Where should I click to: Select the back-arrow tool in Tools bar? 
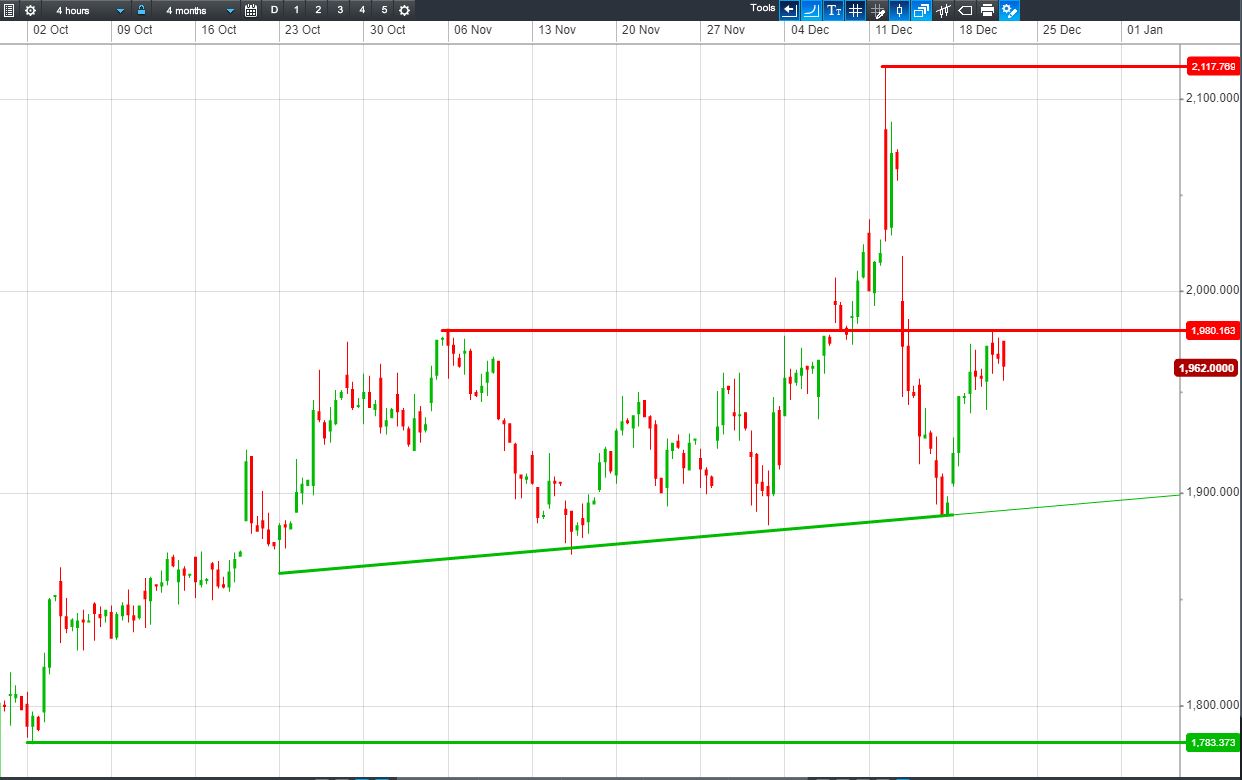pyautogui.click(x=789, y=10)
